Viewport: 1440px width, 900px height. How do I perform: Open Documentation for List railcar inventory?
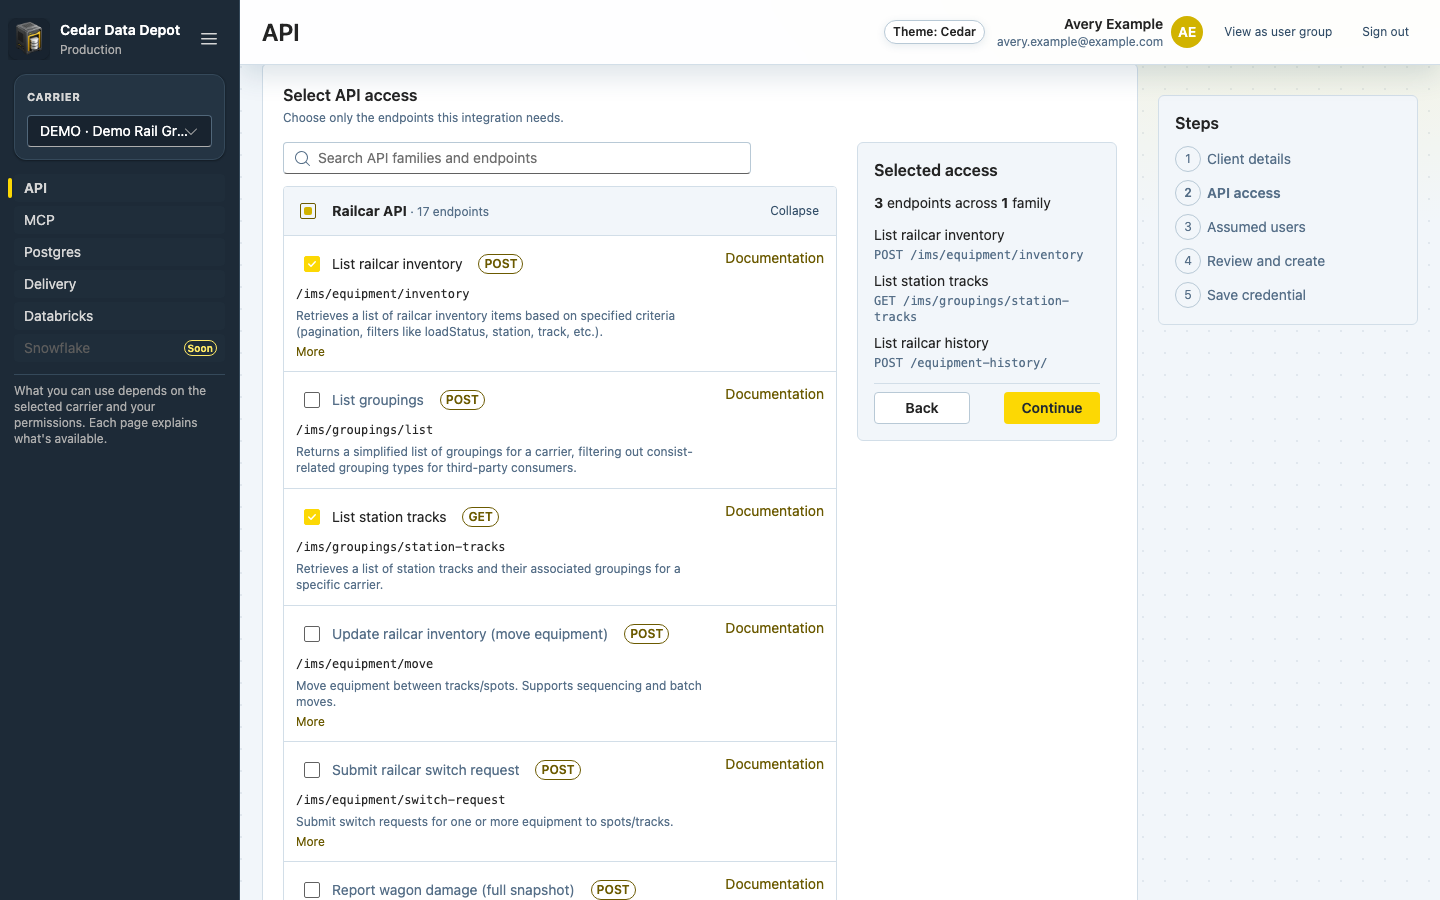coord(774,258)
